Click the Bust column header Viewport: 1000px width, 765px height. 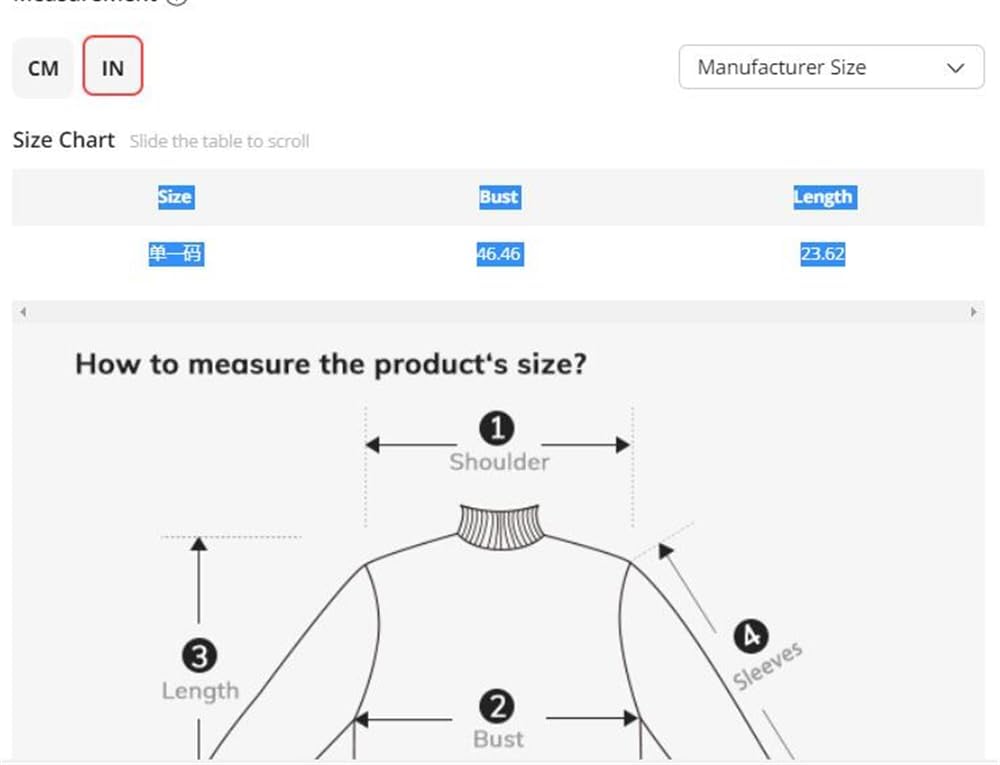pos(498,197)
